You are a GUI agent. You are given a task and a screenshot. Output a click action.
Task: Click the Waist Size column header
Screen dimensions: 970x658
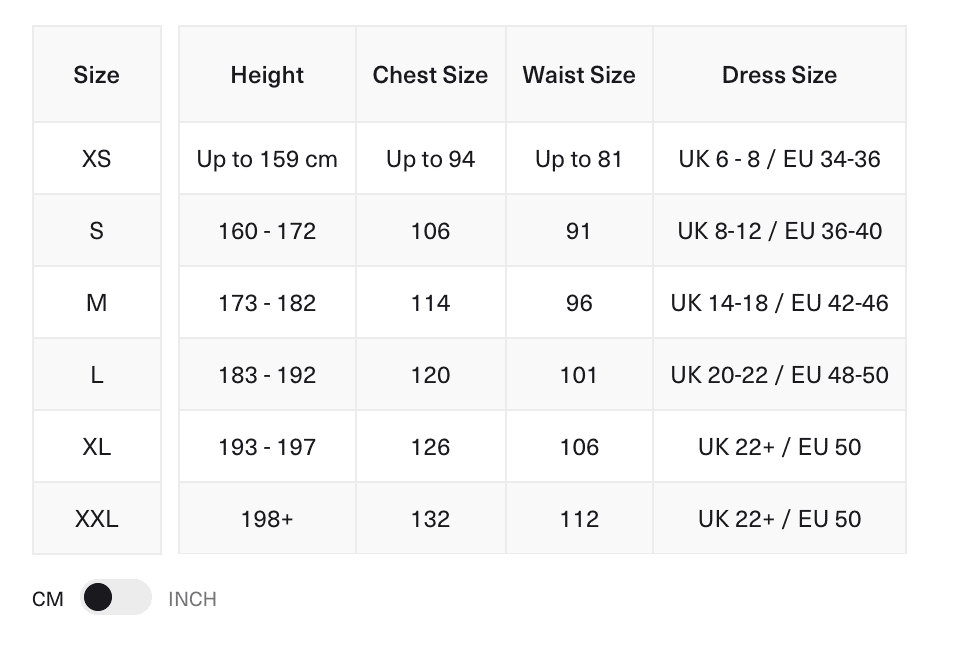pos(579,75)
